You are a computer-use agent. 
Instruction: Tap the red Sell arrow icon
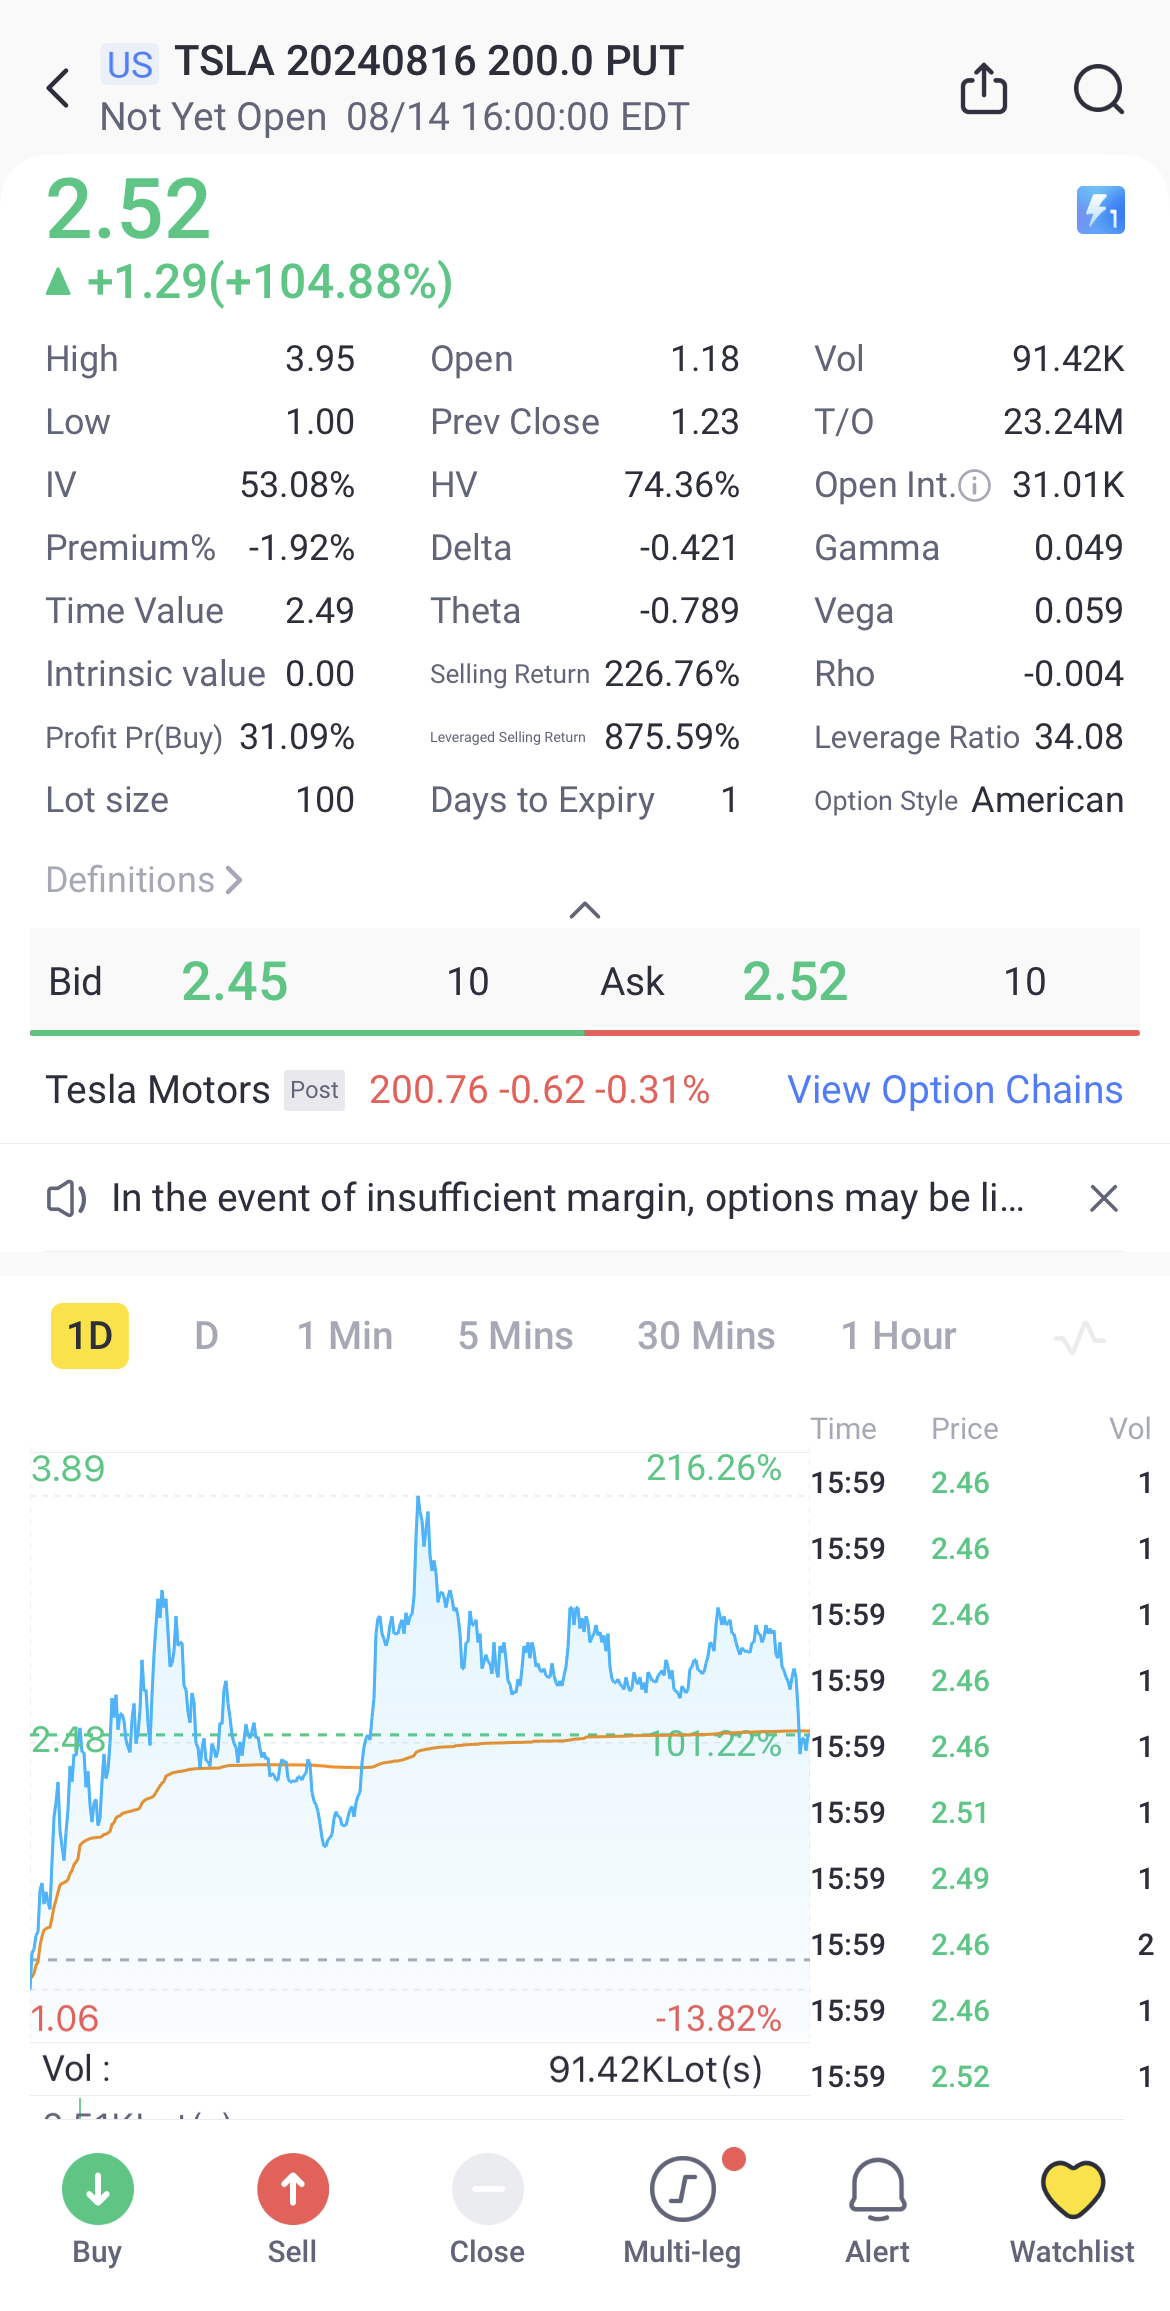293,2191
